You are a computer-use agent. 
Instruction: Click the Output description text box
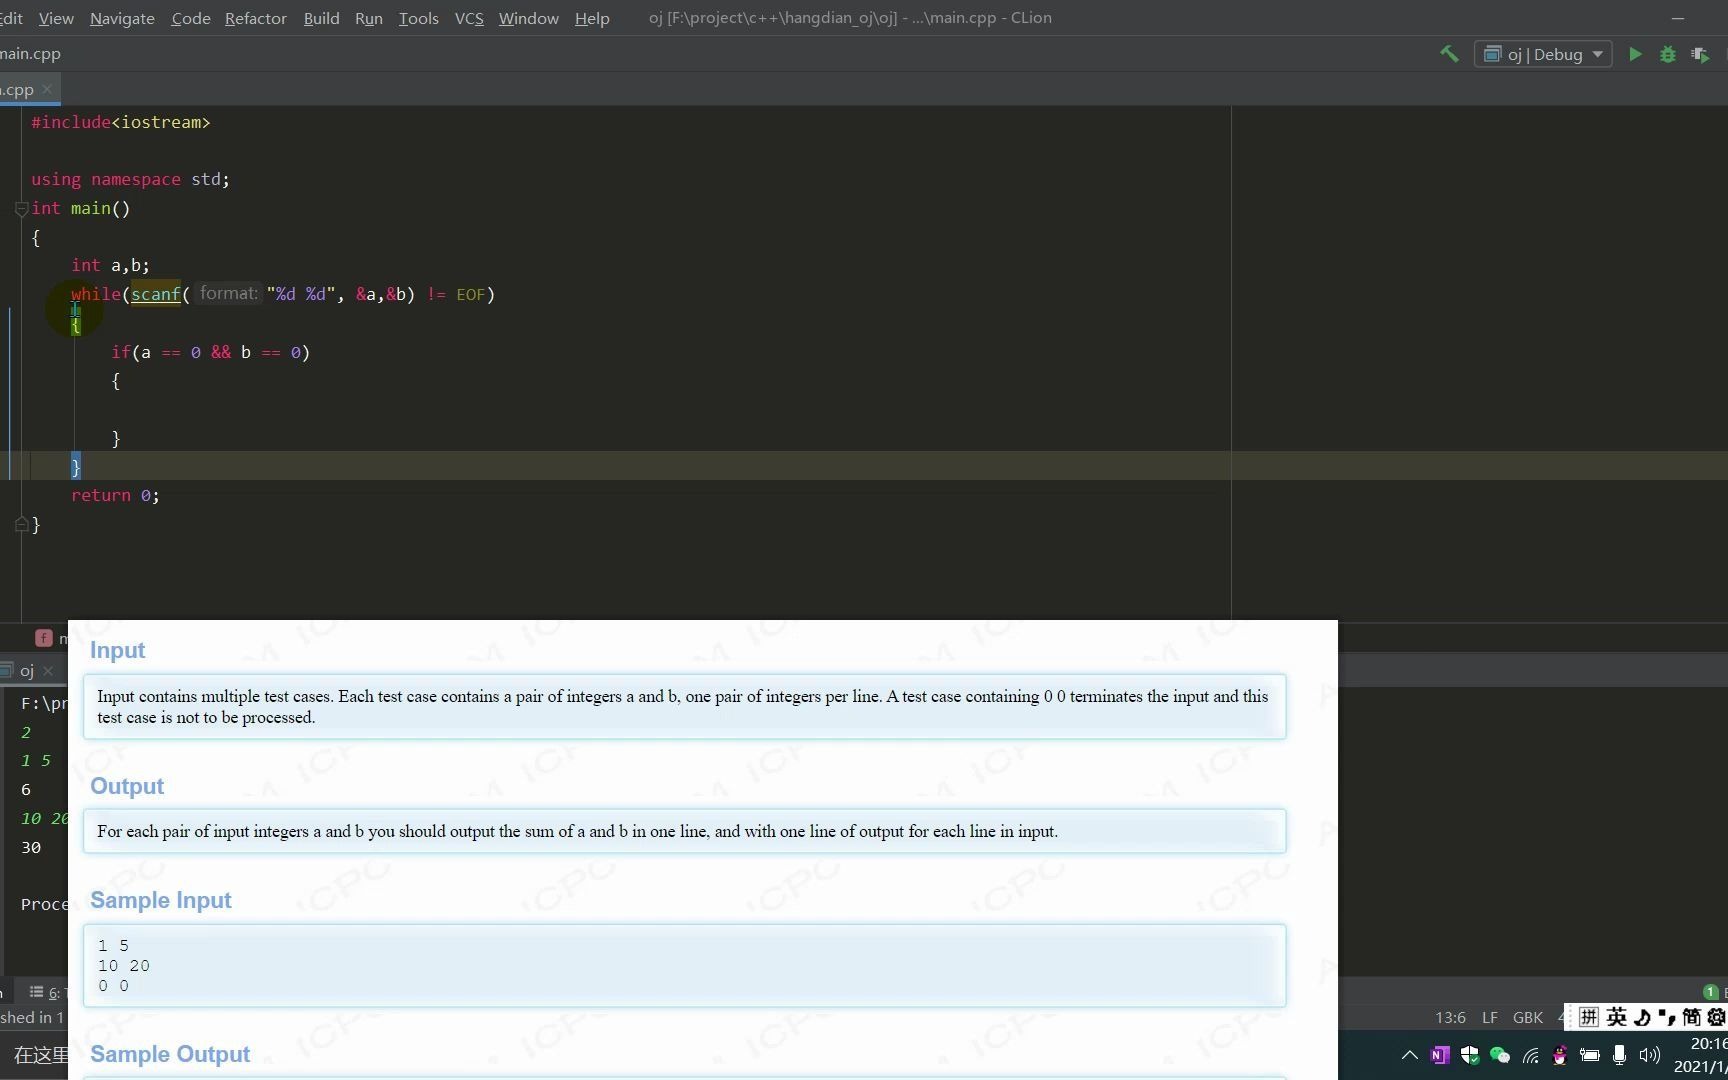(684, 831)
